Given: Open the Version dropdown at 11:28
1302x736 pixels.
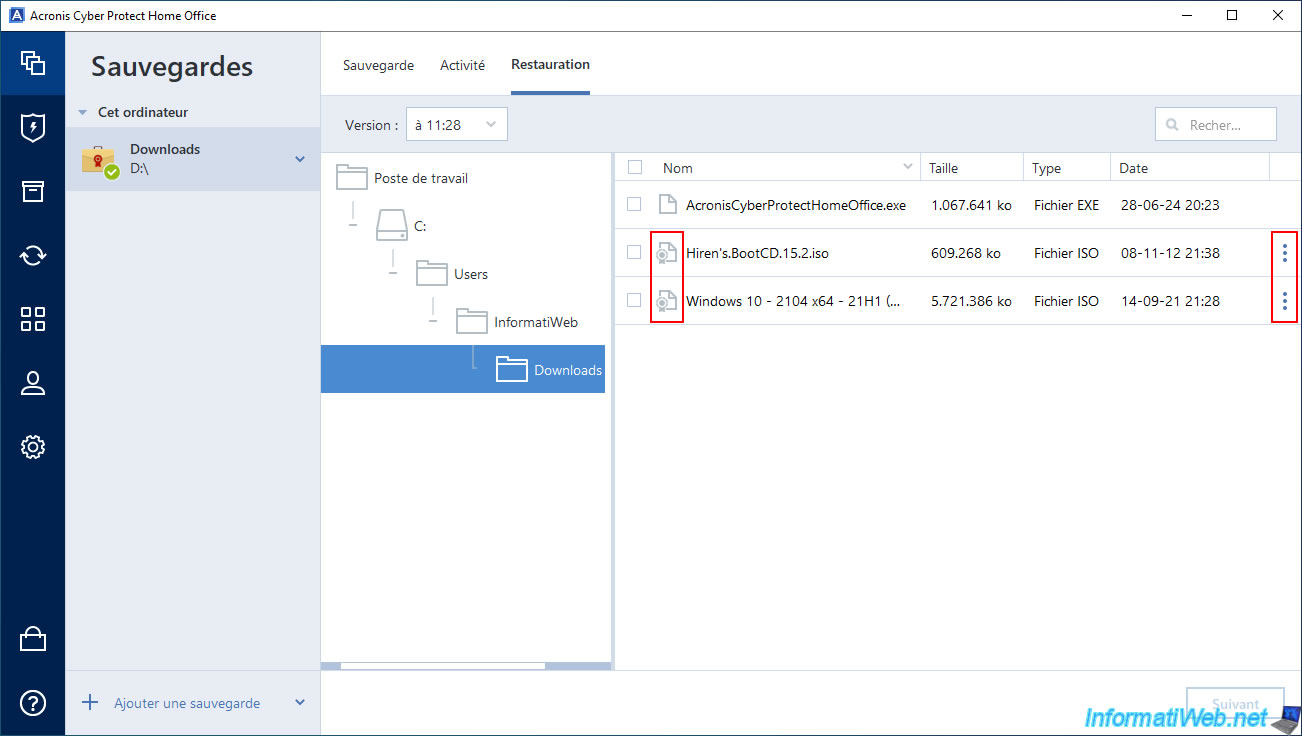Looking at the screenshot, I should click(x=457, y=125).
